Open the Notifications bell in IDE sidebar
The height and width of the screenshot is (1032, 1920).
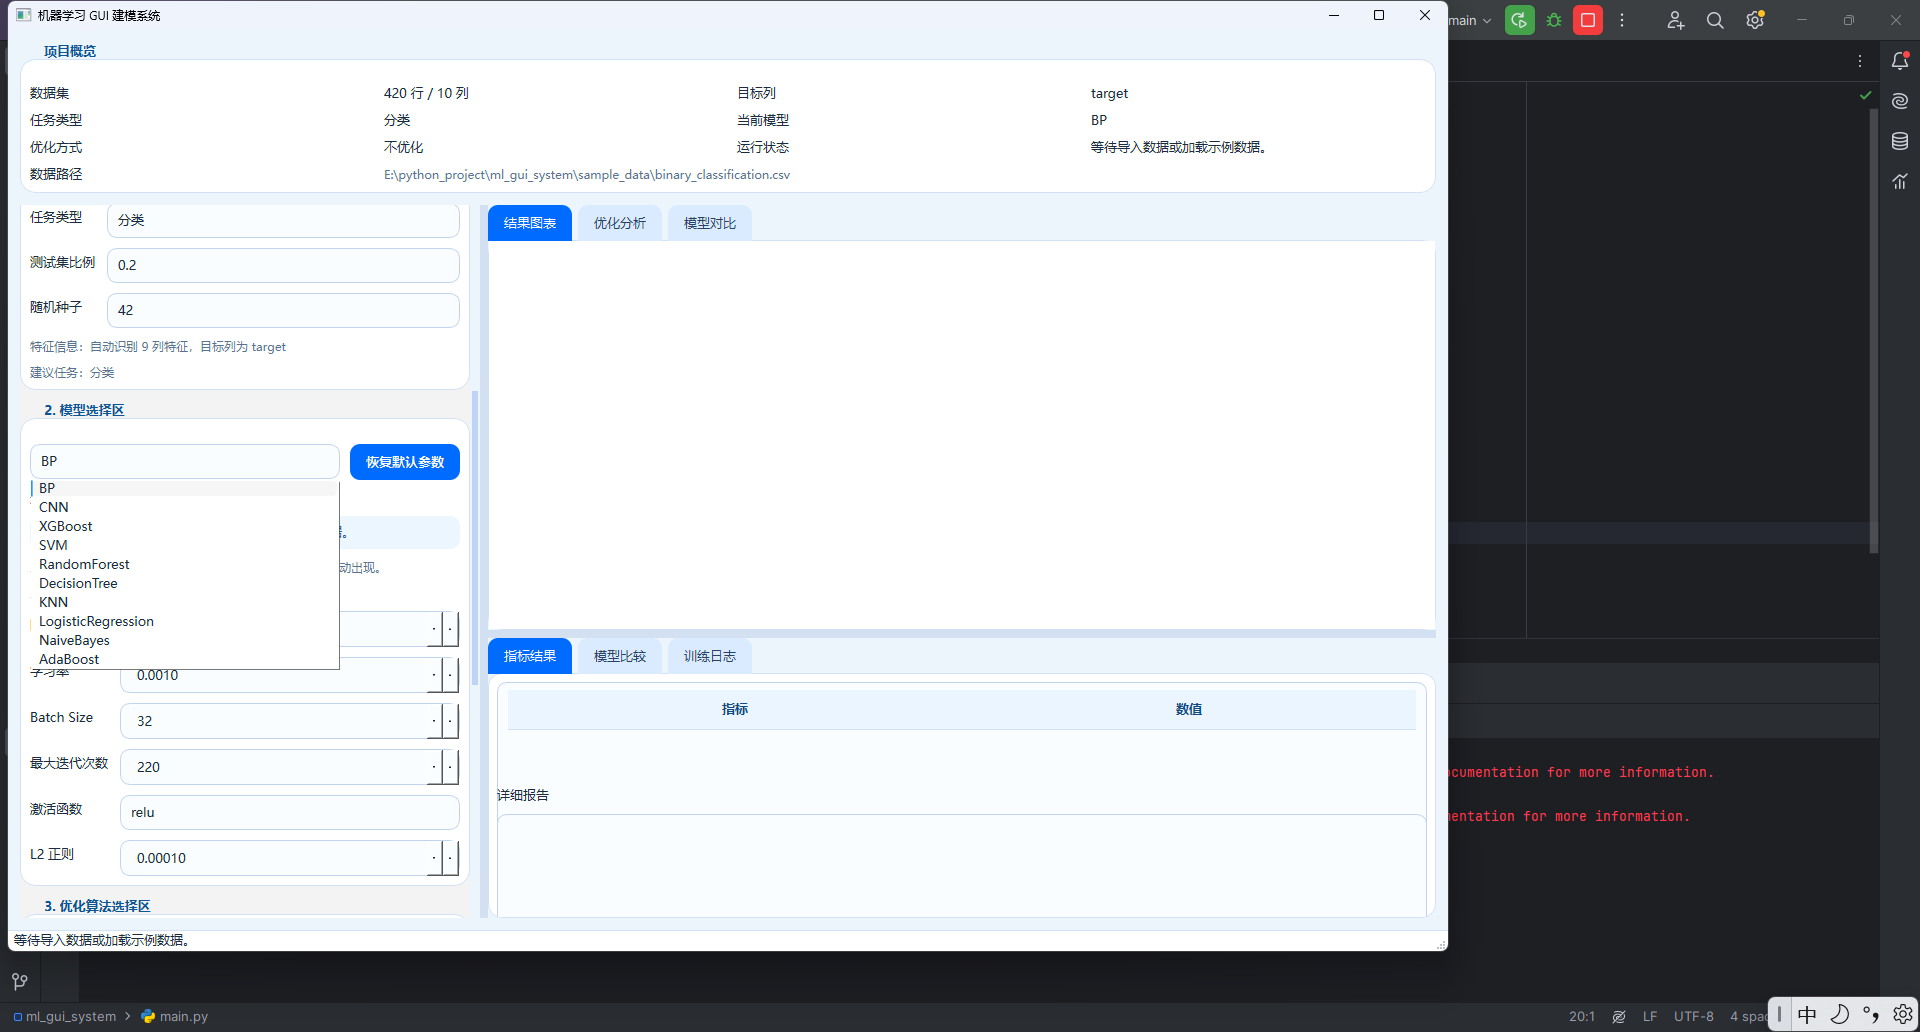coord(1900,61)
